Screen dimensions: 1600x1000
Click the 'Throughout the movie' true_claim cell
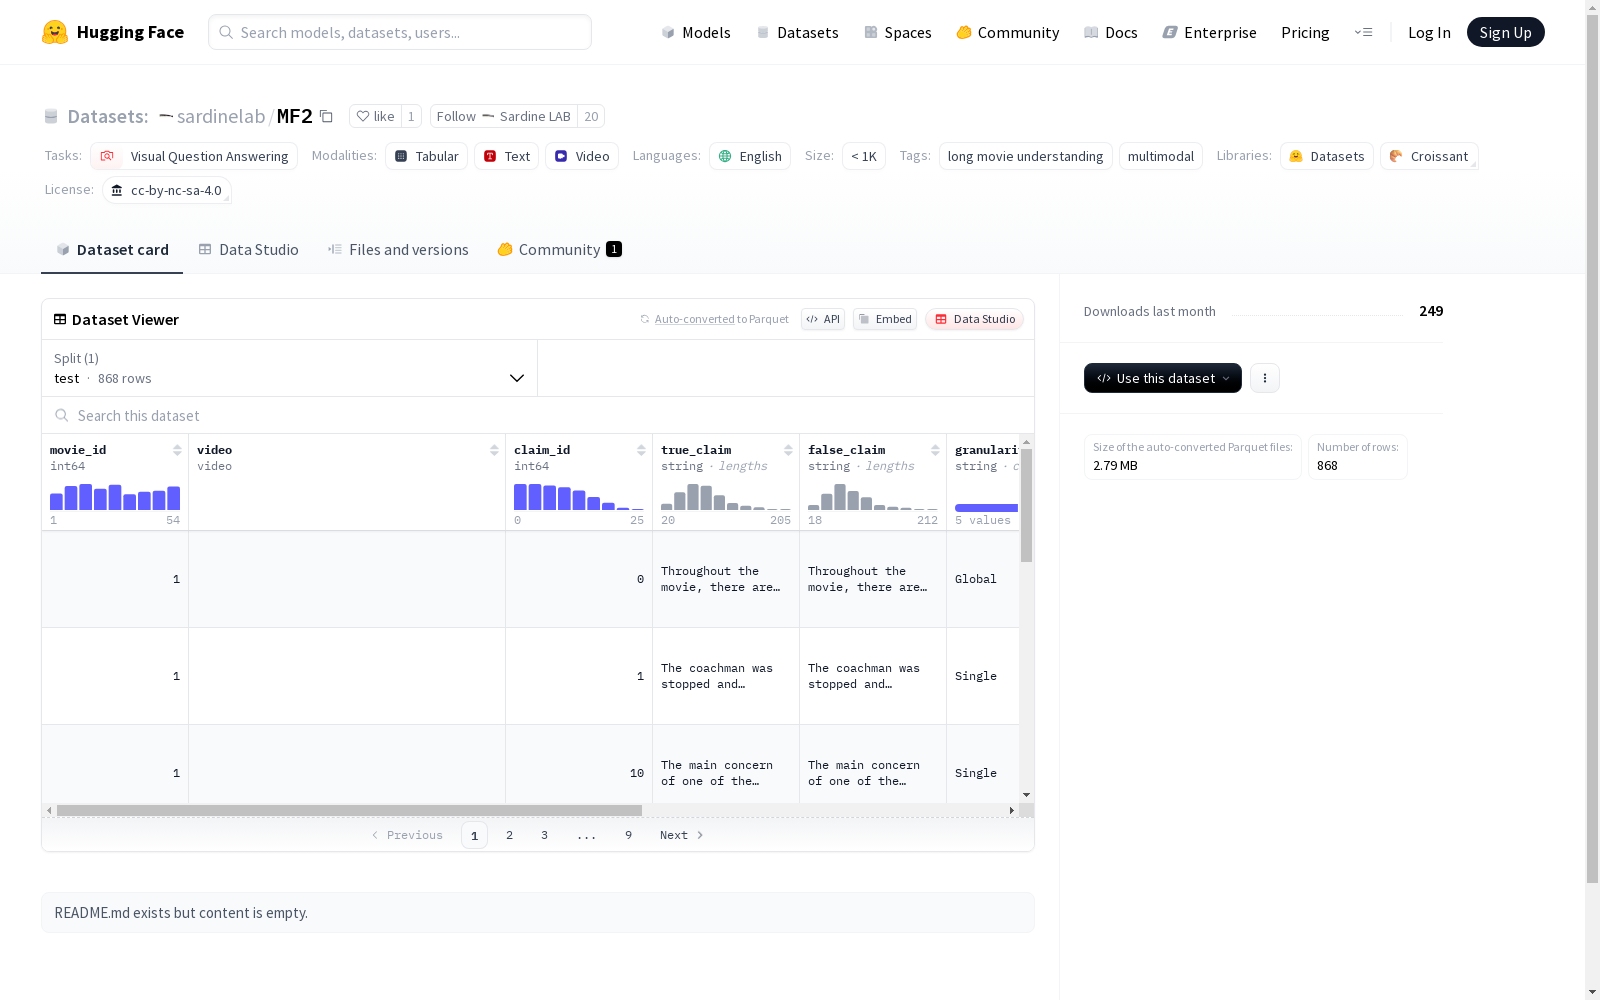tap(726, 579)
